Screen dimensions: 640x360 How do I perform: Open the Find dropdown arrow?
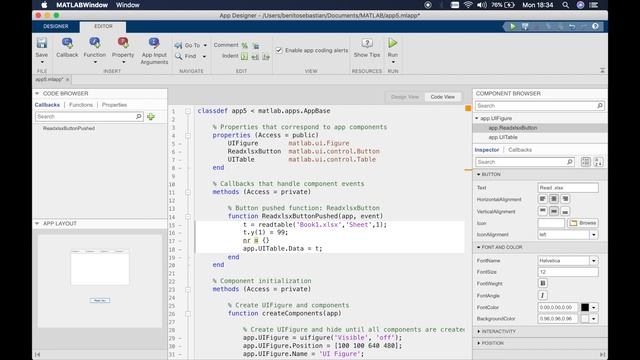[204, 56]
